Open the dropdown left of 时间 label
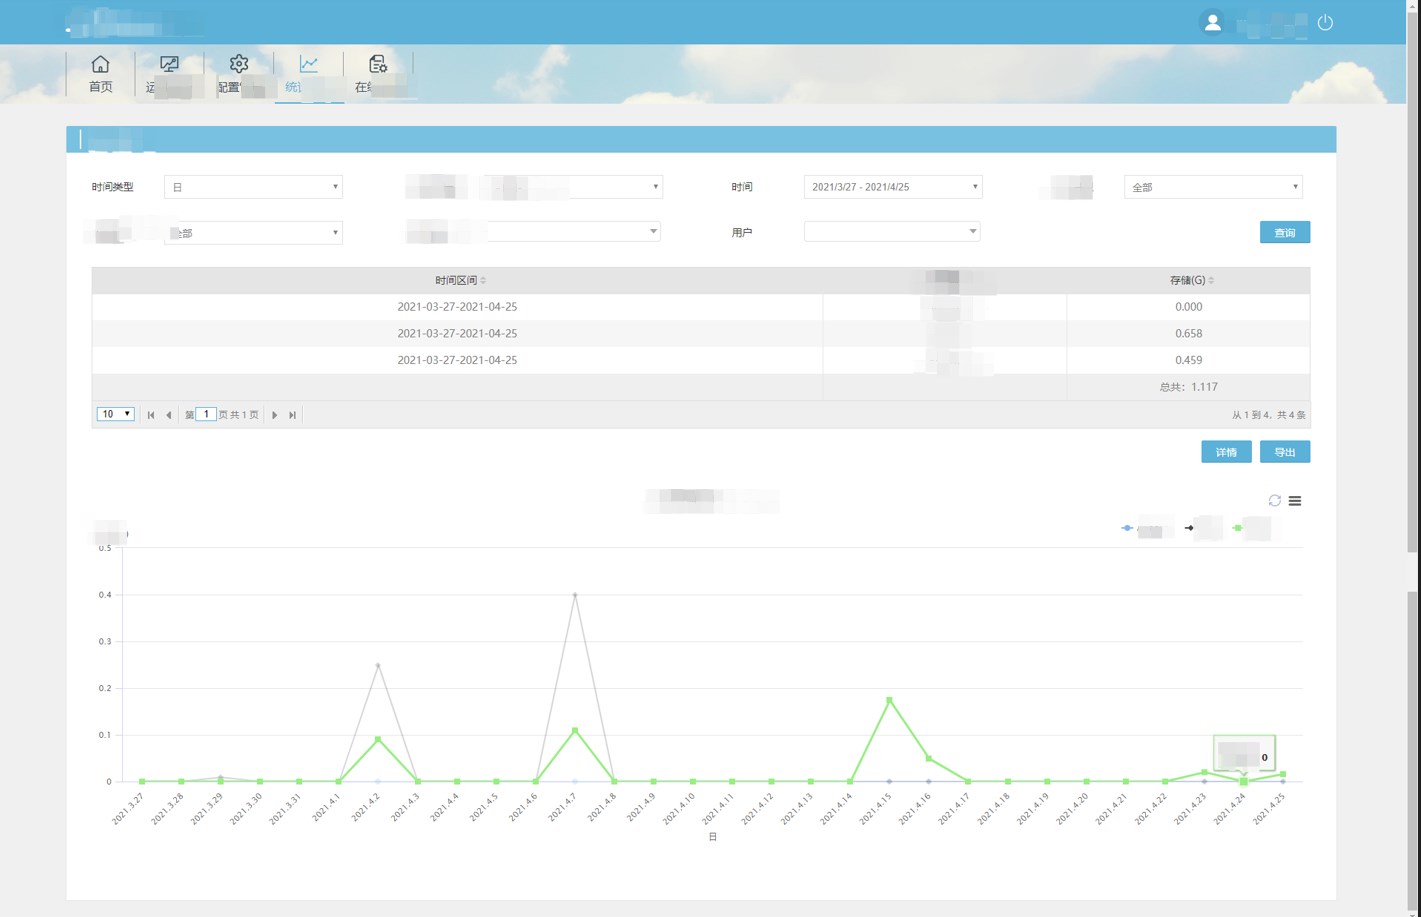 coord(573,187)
